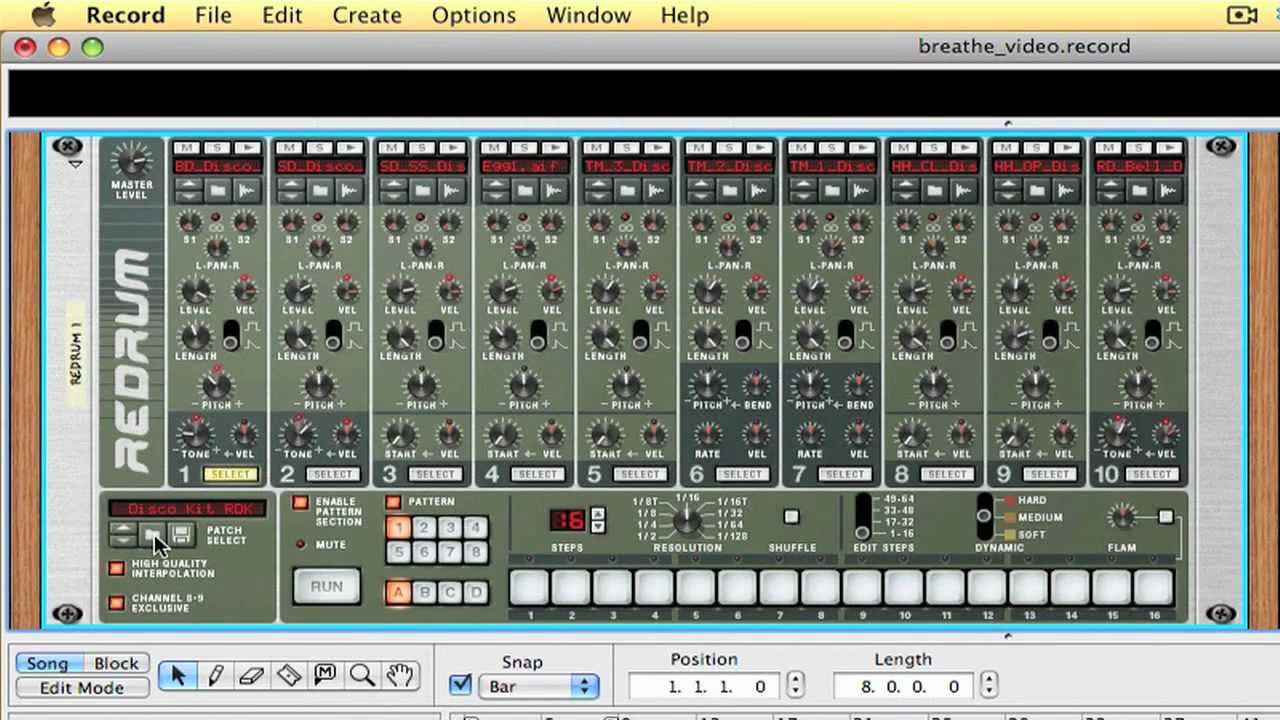Open sample folder on channel 6
Viewport: 1280px width, 720px height.
(729, 190)
